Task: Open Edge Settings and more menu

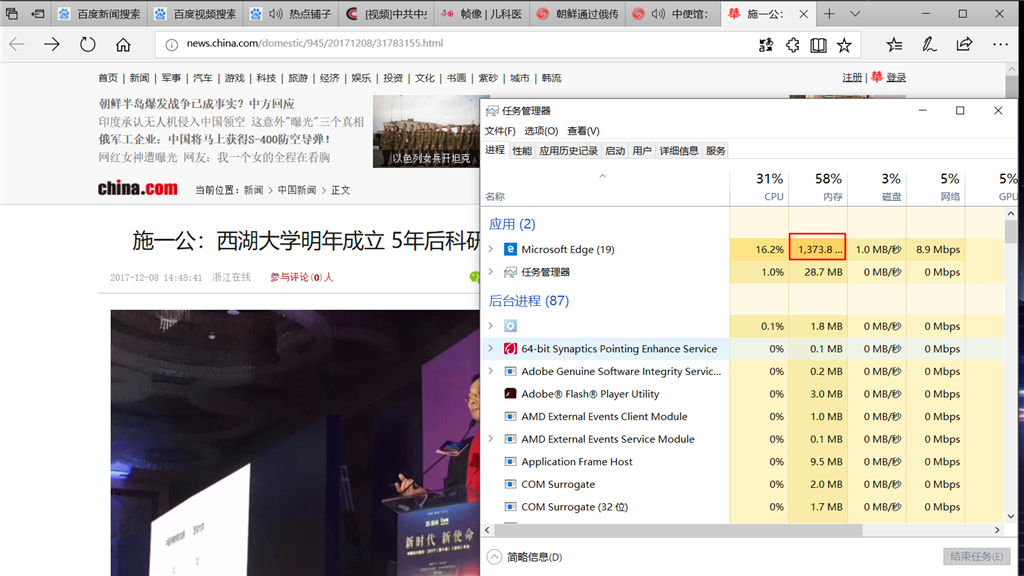Action: tap(1000, 44)
